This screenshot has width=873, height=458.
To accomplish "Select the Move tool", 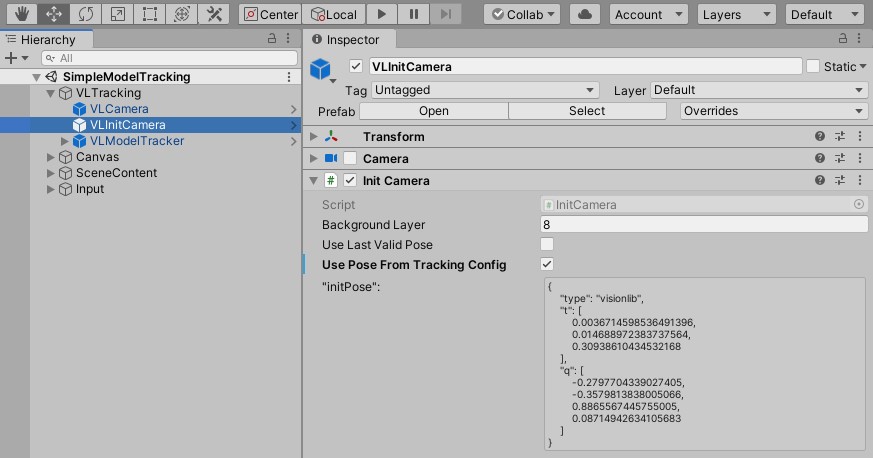I will click(53, 14).
